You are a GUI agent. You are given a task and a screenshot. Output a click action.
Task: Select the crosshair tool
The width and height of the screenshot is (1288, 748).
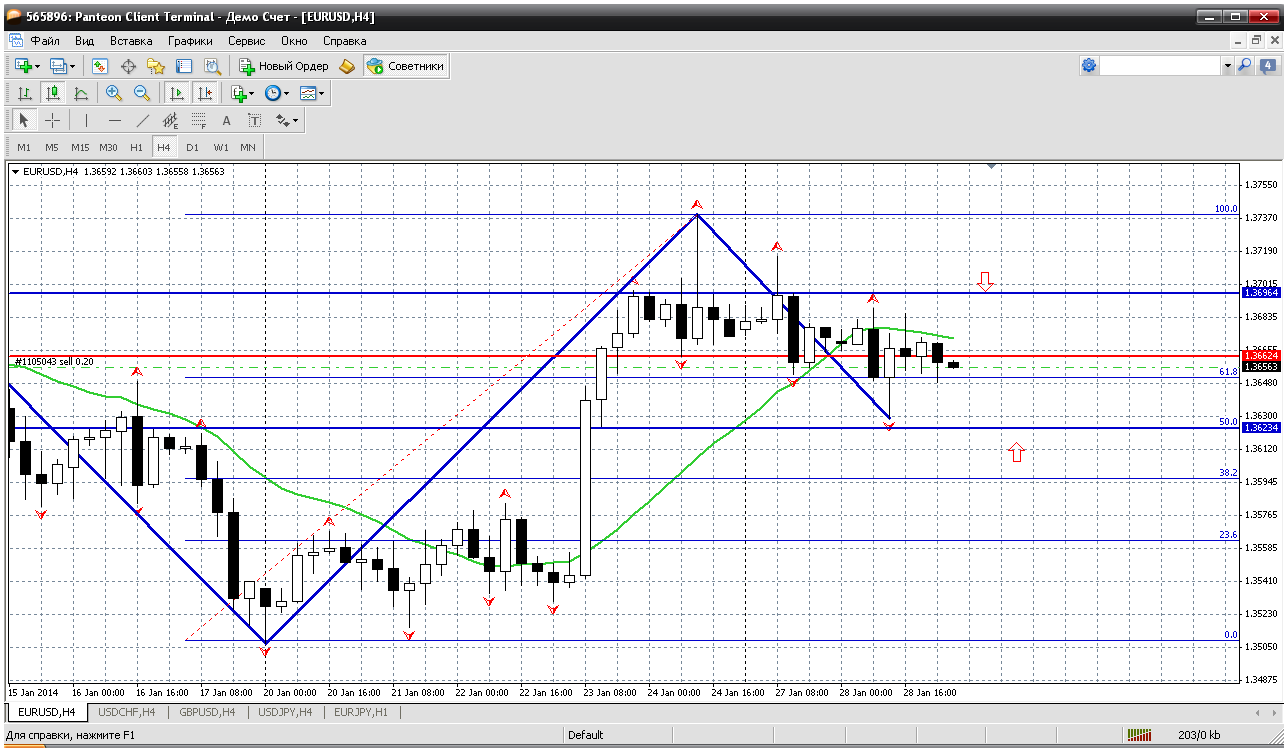click(53, 121)
